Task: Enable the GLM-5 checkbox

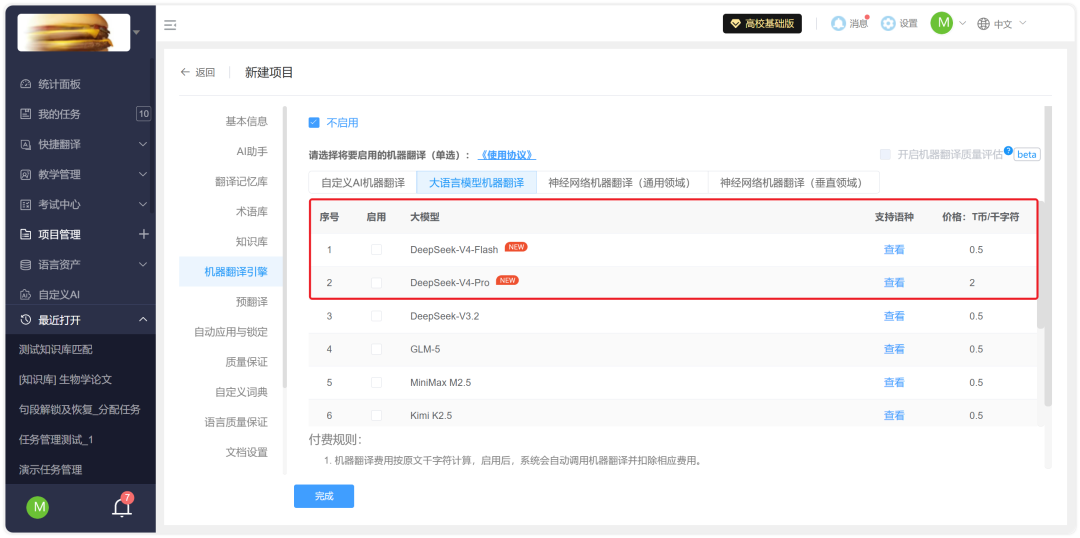Action: click(x=376, y=349)
